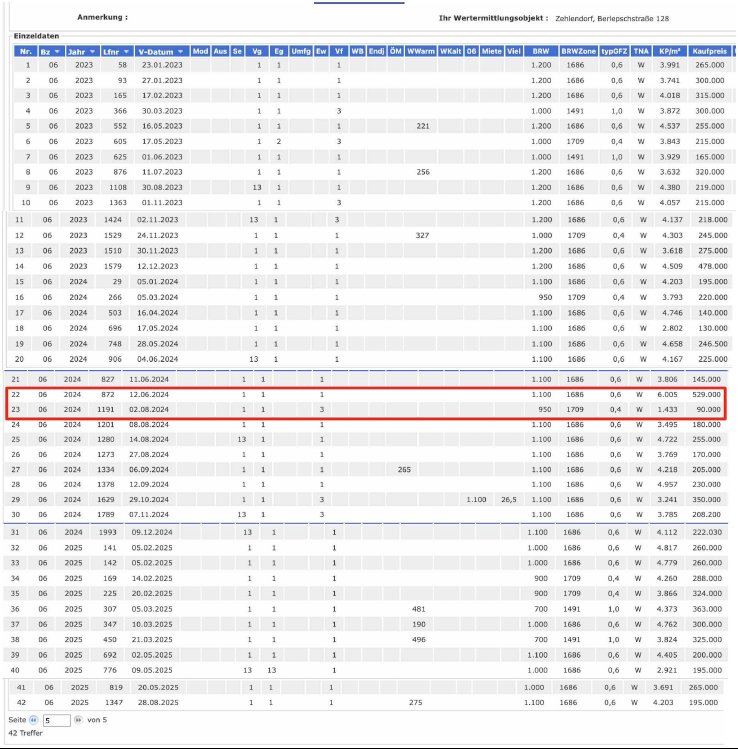This screenshot has width=738, height=749.
Task: Select the Kaufpreis cell 246.500
Action: pos(713,344)
